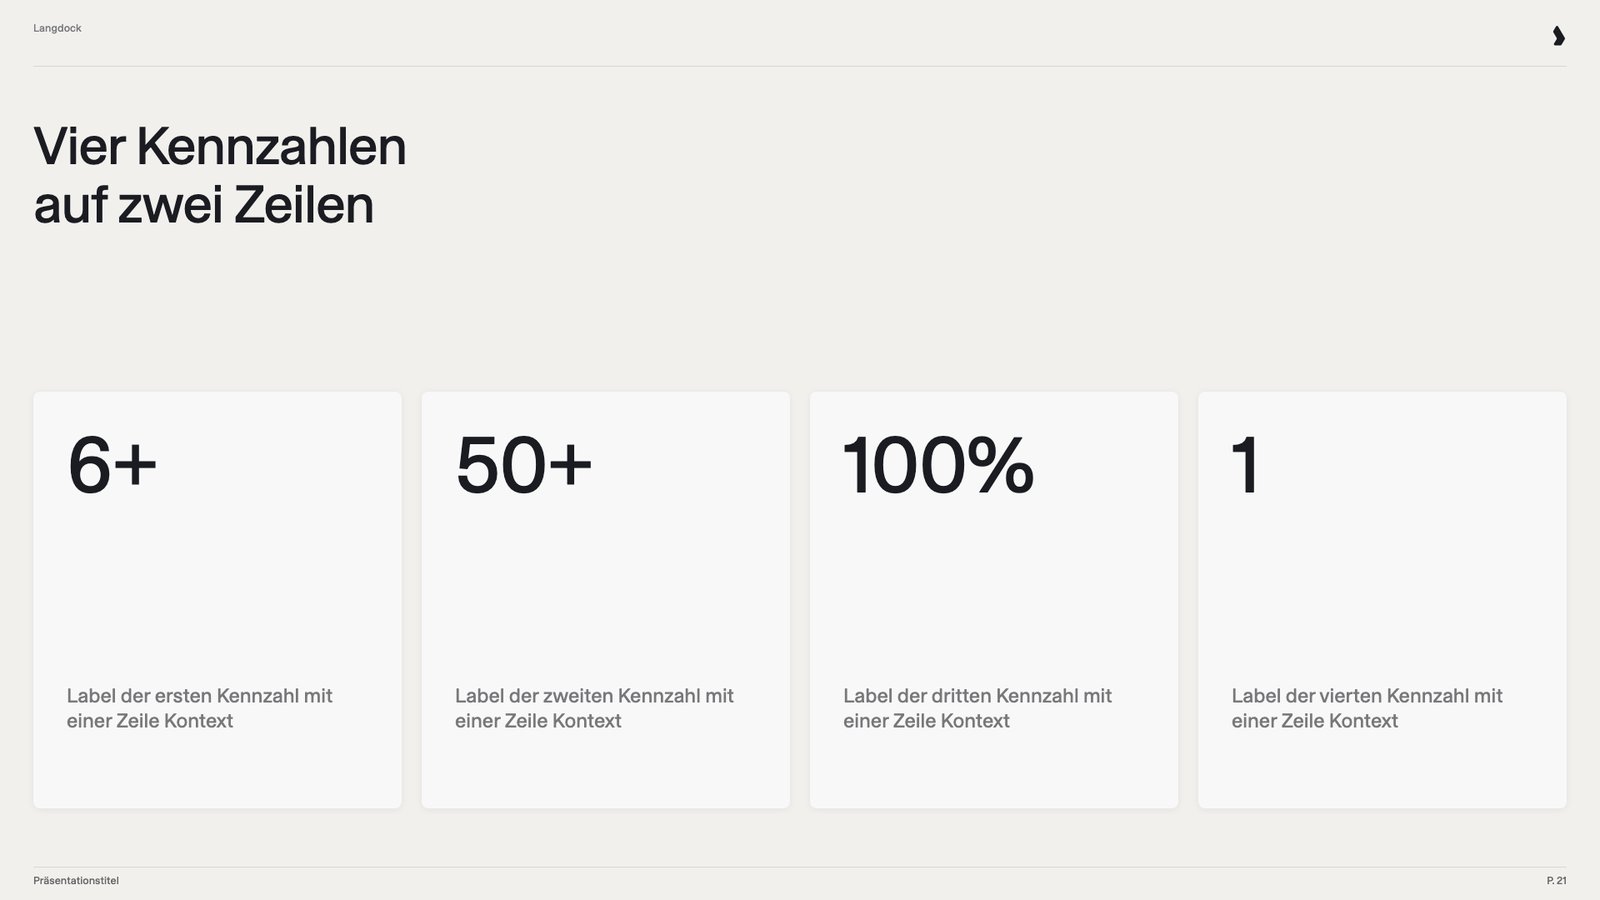Screen dimensions: 1600x900
Task: Click label der vierten Kennzahl text
Action: coord(1367,708)
